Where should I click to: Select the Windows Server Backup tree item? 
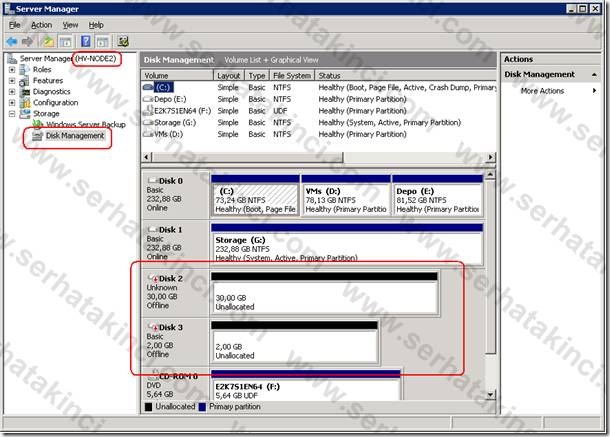tap(86, 125)
